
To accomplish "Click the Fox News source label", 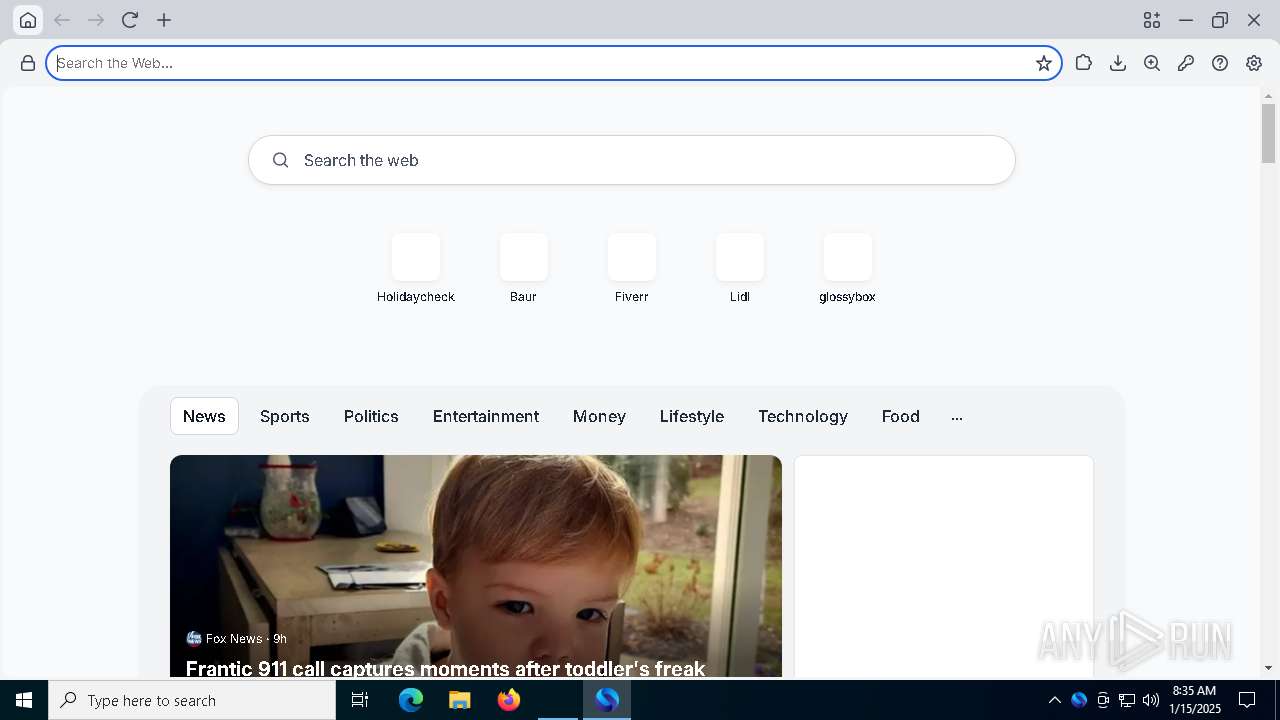I will [234, 638].
